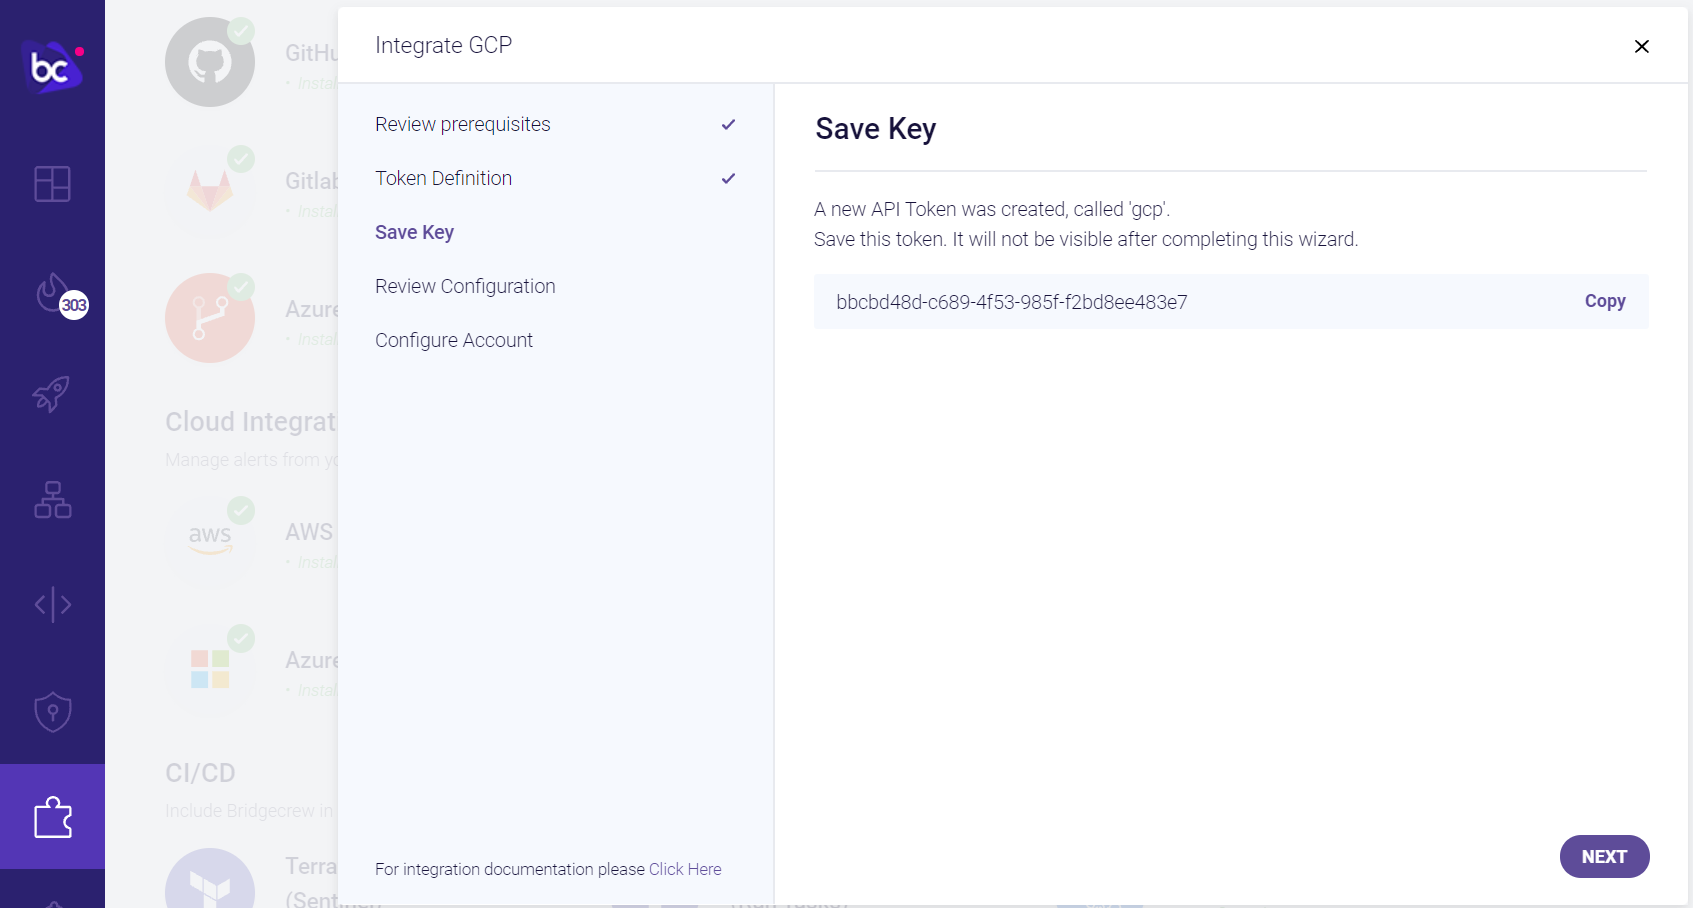Screen dimensions: 1693x908
Task: Click the 303 notification badge
Action: [74, 305]
